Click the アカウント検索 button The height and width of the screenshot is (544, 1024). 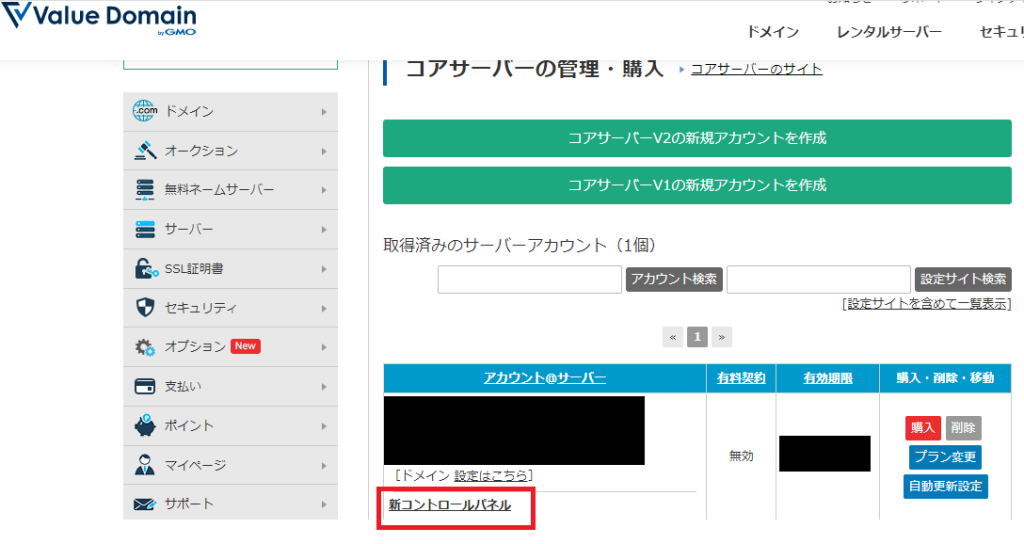coord(674,279)
